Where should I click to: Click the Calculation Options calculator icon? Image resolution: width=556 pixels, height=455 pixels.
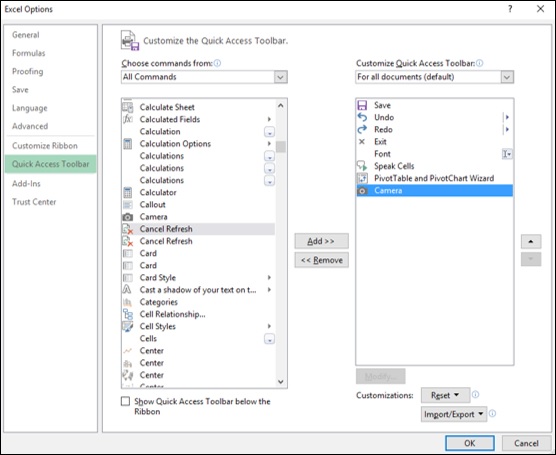128,144
